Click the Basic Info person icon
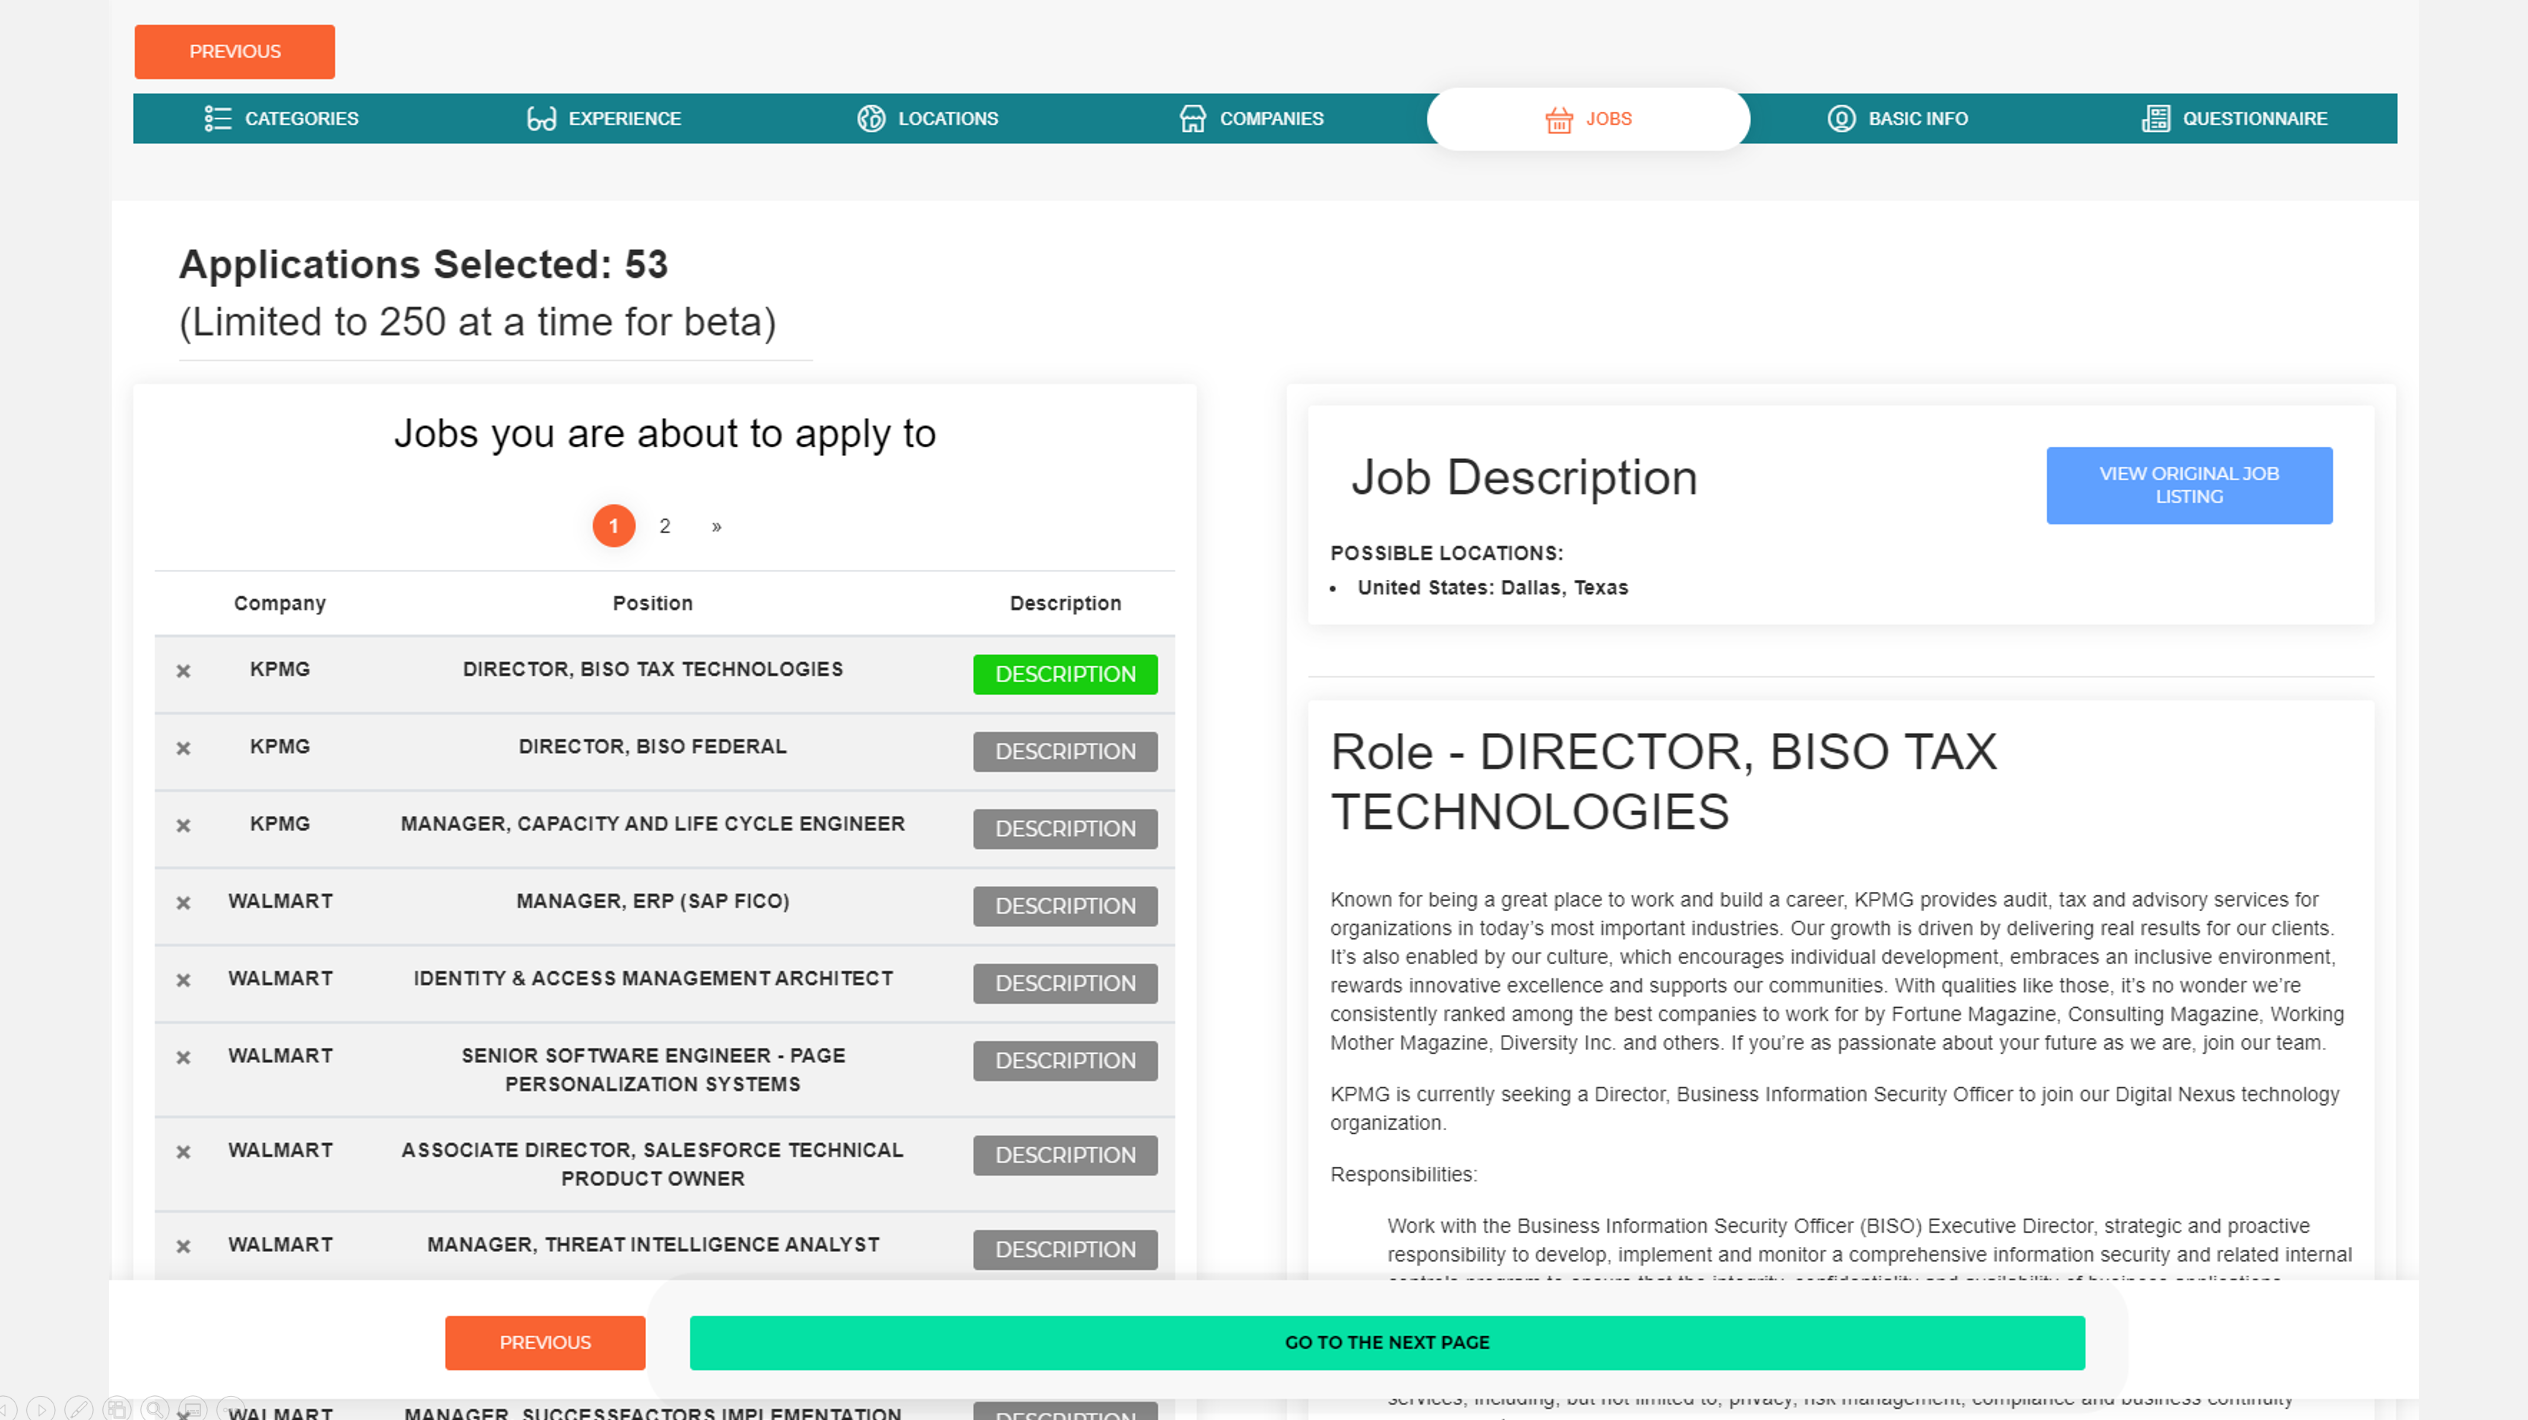 [x=1841, y=119]
